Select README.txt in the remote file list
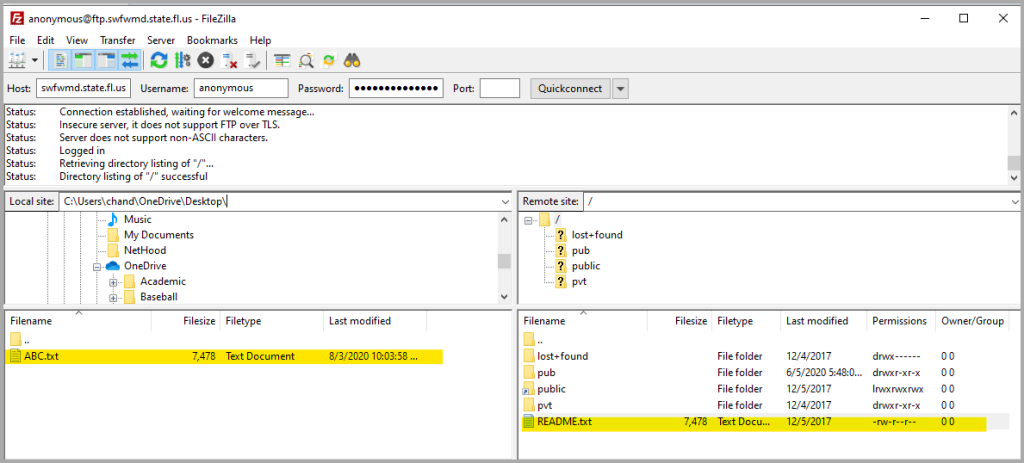The height and width of the screenshot is (463, 1024). click(x=564, y=423)
